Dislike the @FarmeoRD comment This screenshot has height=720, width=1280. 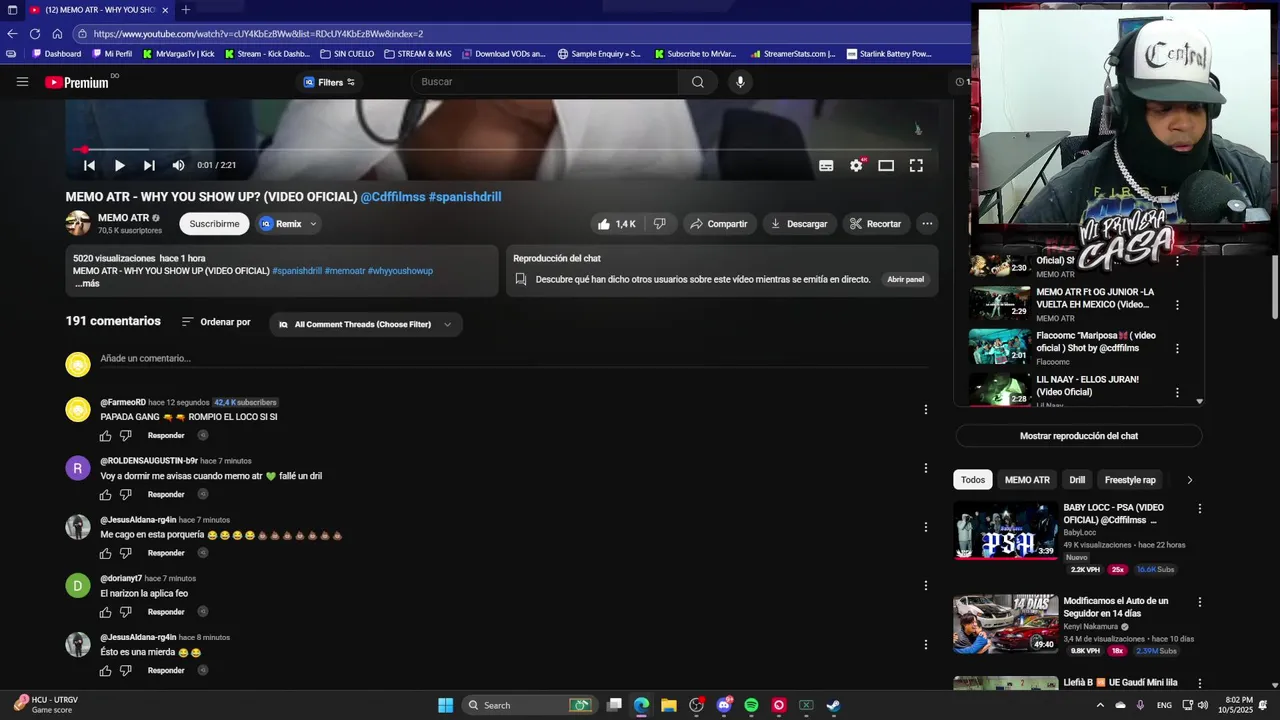[126, 436]
